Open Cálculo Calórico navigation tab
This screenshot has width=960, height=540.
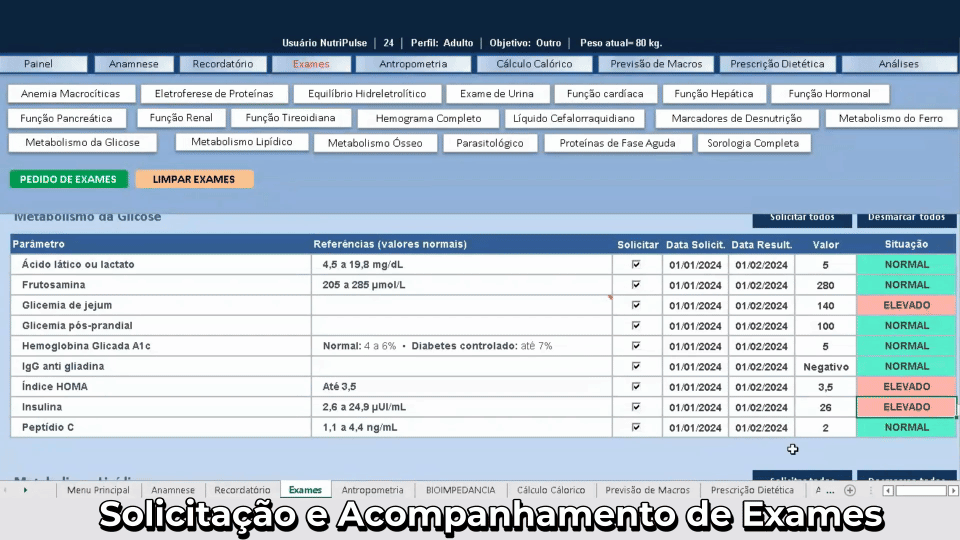coord(534,64)
